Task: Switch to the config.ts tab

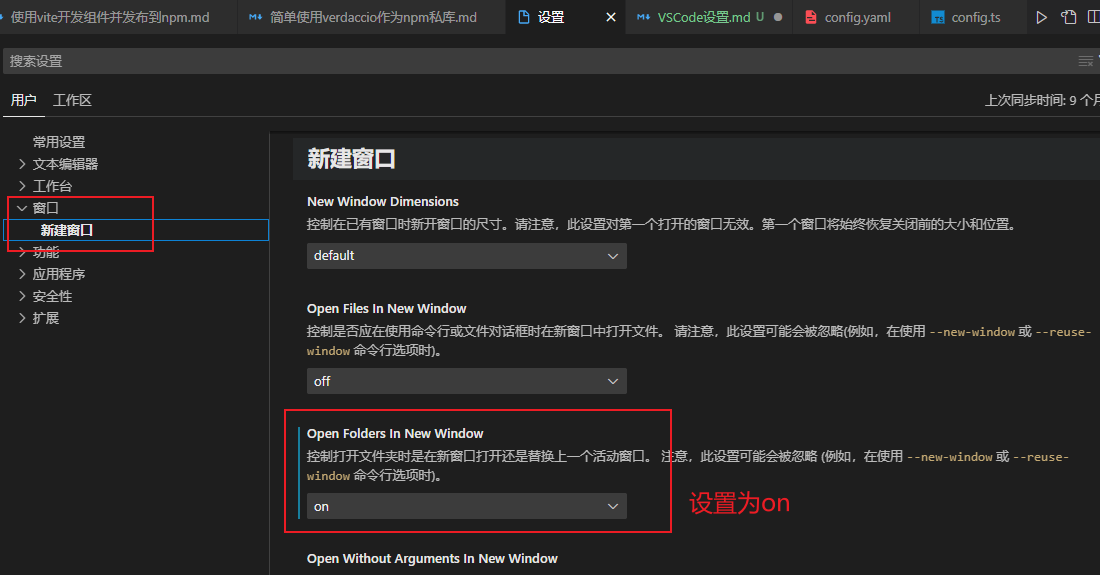Action: click(974, 17)
